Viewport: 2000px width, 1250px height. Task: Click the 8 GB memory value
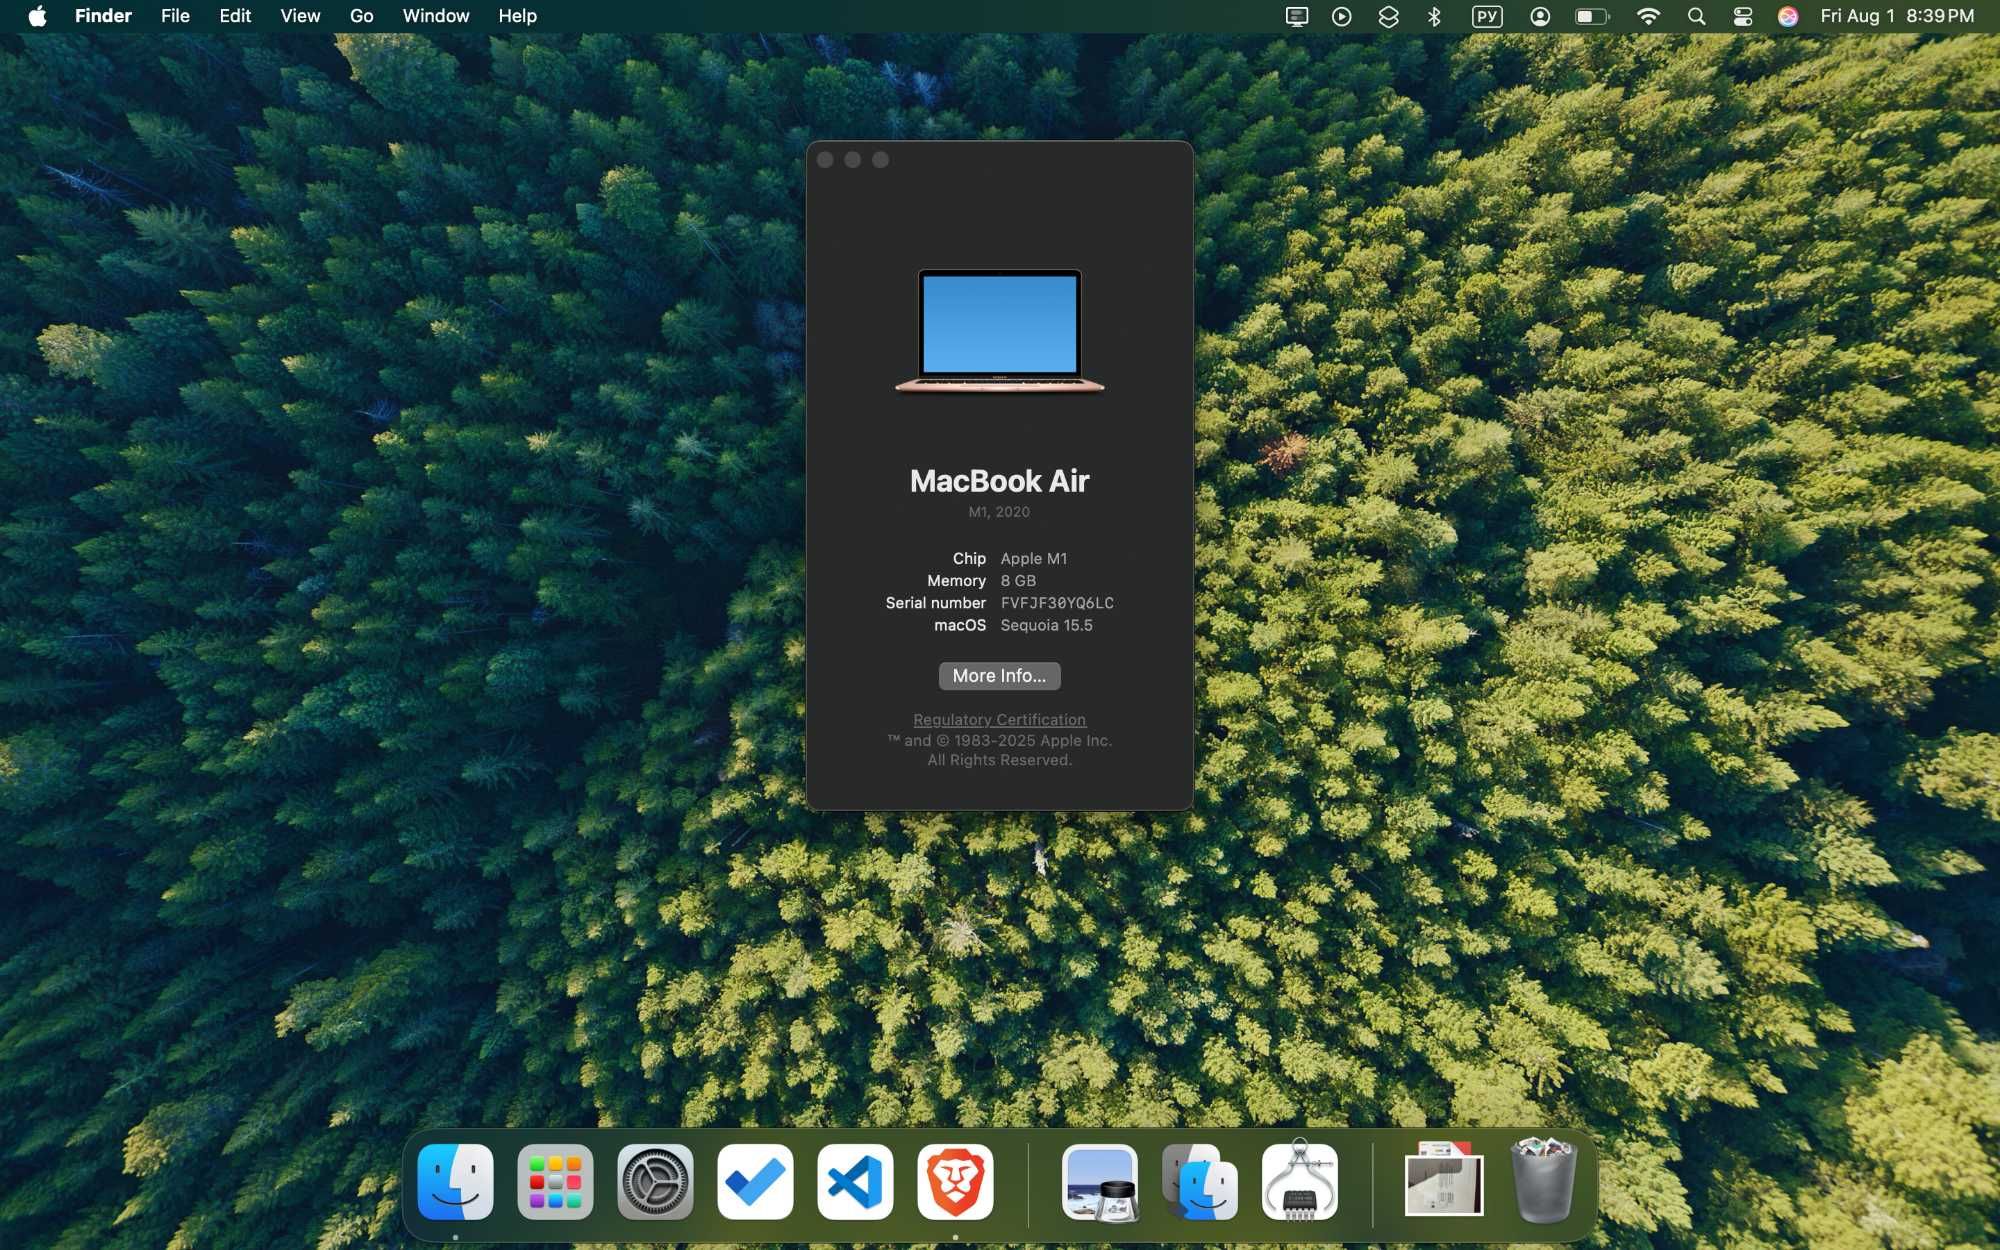(x=1018, y=581)
